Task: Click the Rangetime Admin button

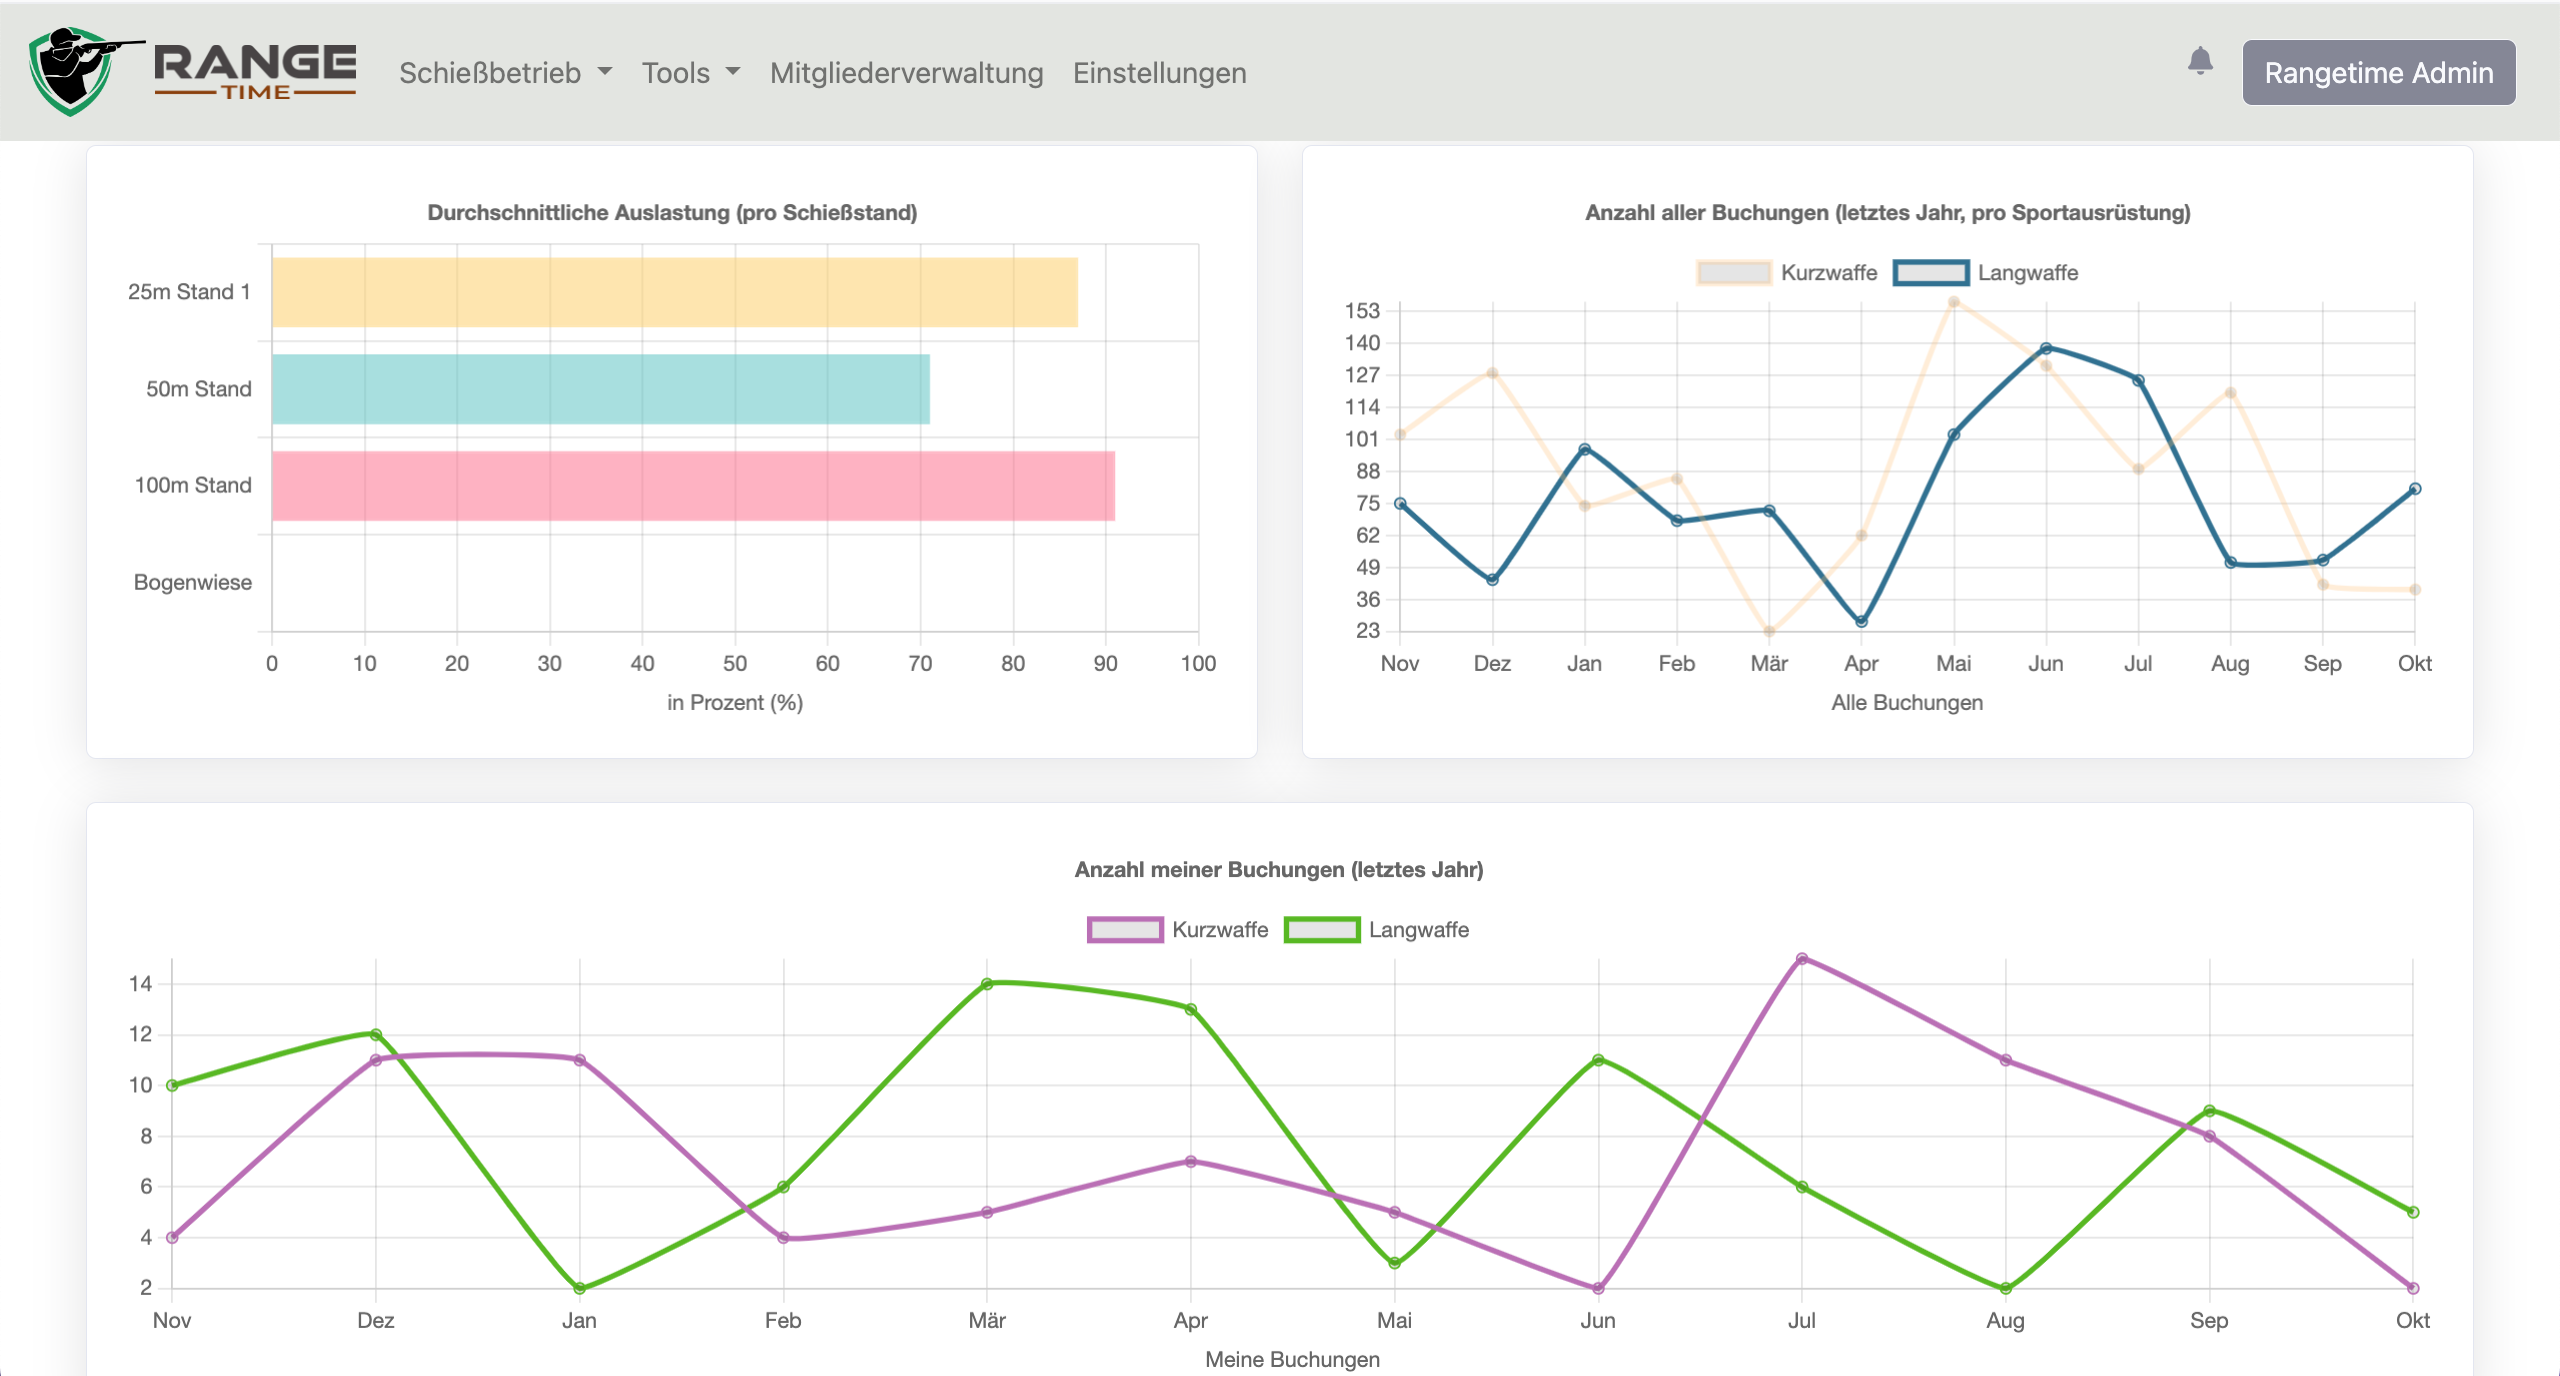Action: (x=2378, y=73)
